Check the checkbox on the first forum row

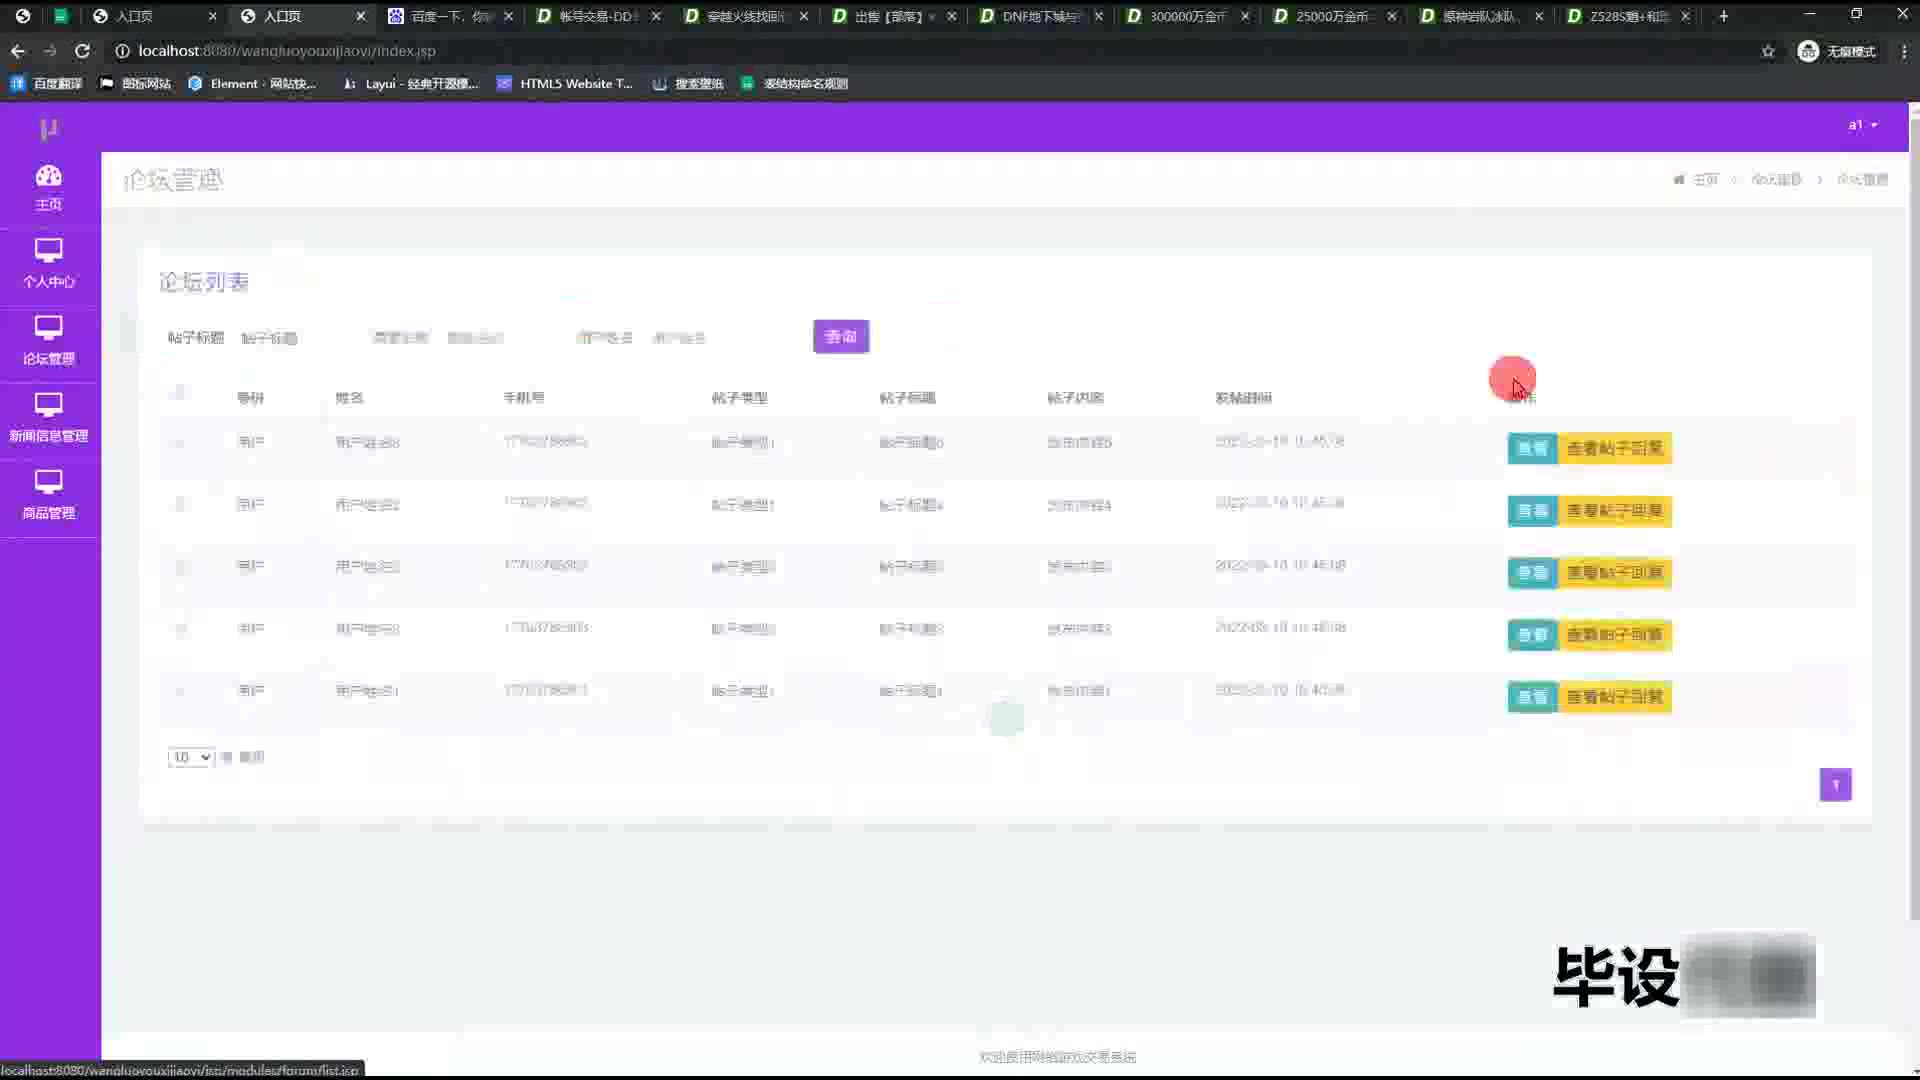[180, 443]
